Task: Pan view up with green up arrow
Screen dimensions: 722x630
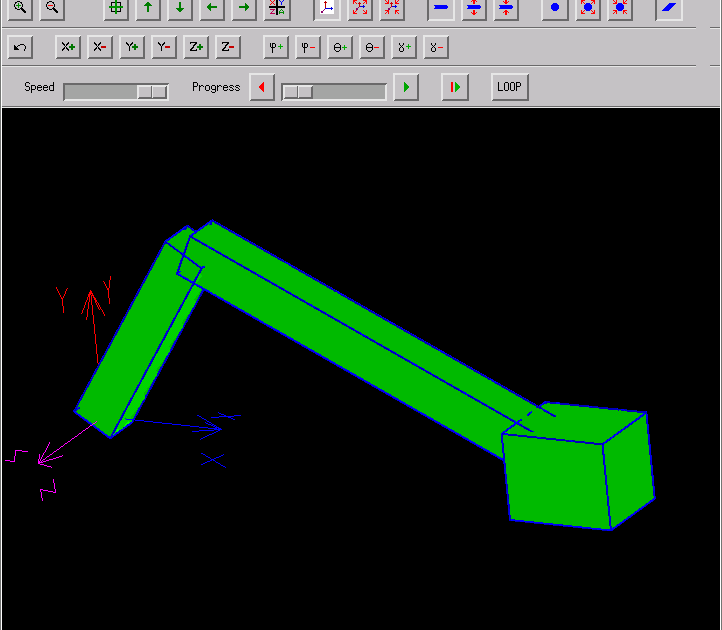Action: click(148, 8)
